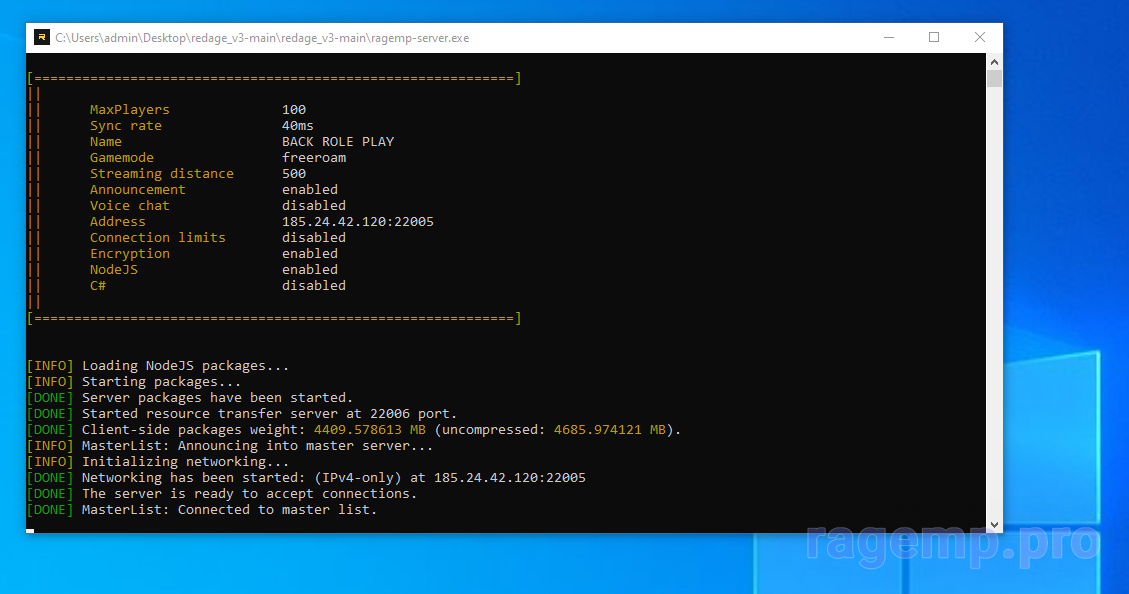Click the streaming distance value 500
The height and width of the screenshot is (594, 1129).
point(294,174)
